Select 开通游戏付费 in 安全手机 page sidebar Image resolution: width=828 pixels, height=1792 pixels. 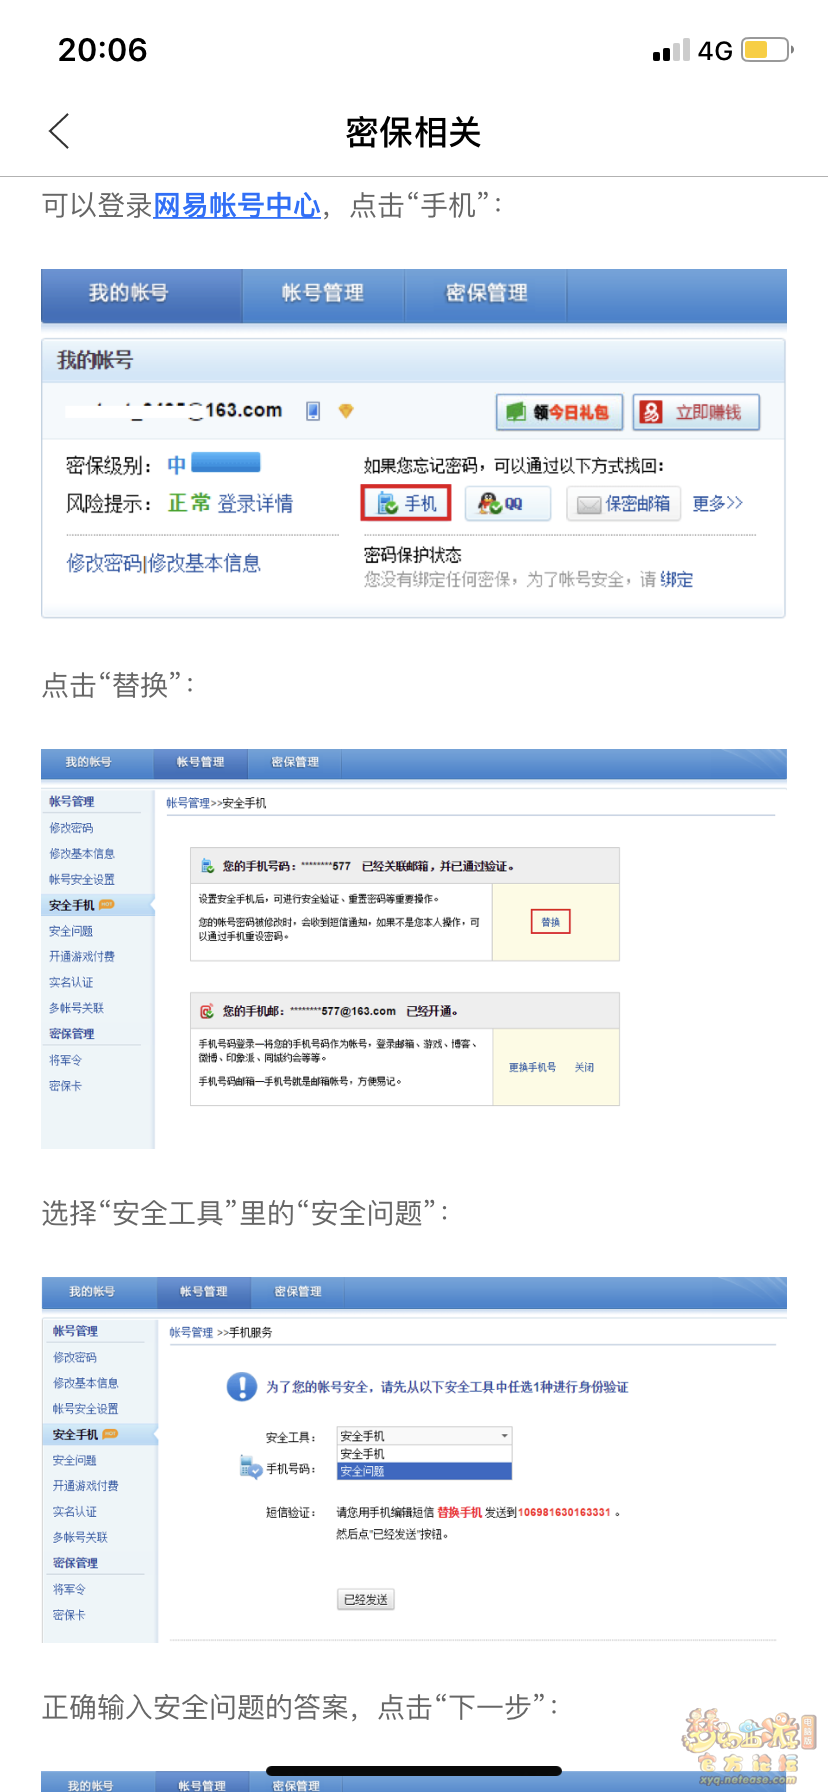pos(82,957)
